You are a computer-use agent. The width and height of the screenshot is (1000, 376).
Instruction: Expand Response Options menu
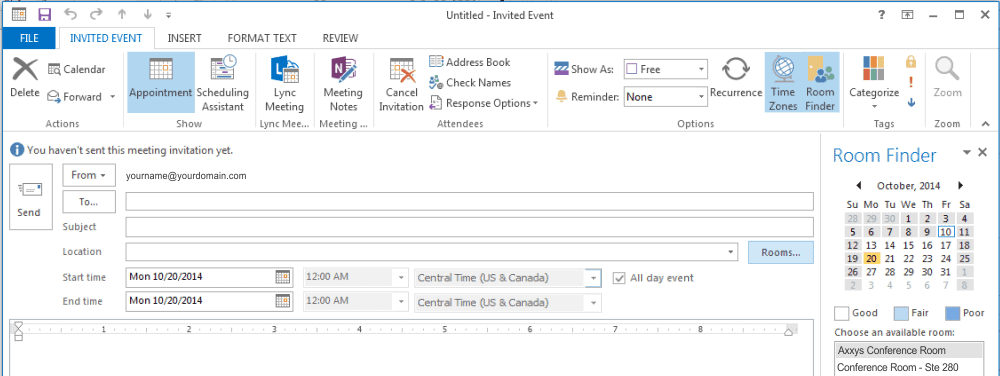pos(484,103)
